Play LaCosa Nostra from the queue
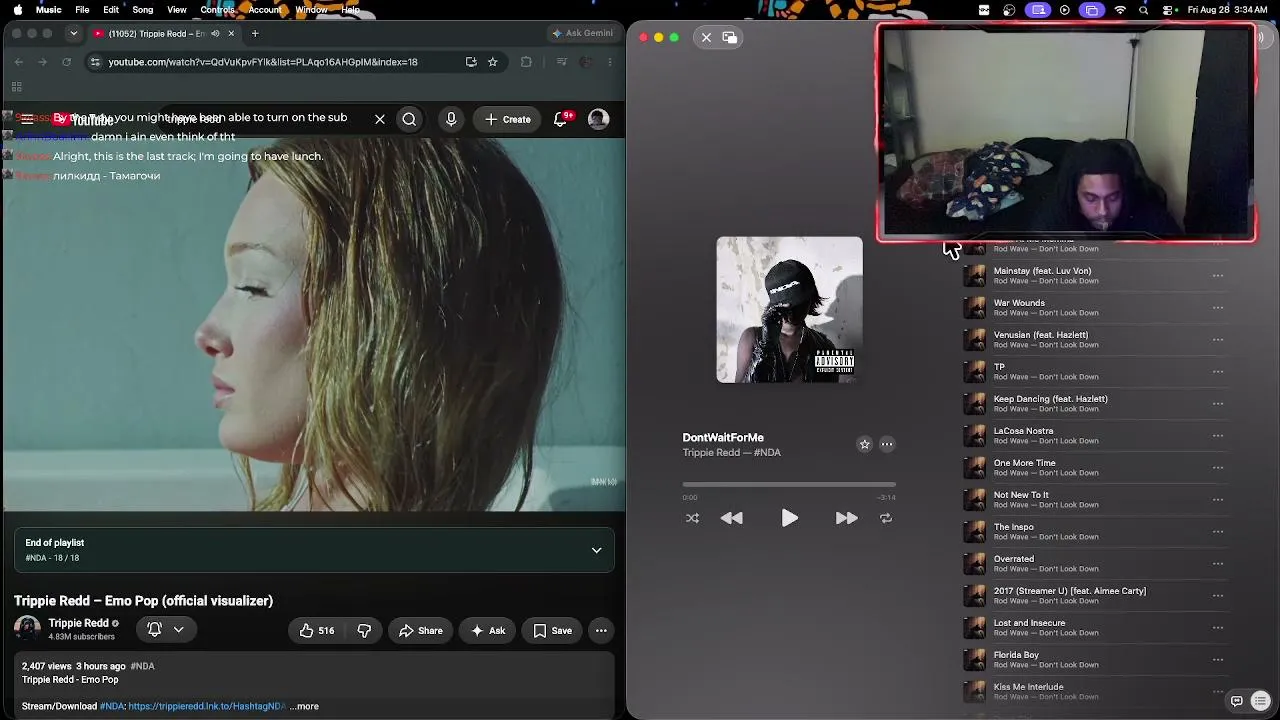1280x720 pixels. tap(1095, 436)
